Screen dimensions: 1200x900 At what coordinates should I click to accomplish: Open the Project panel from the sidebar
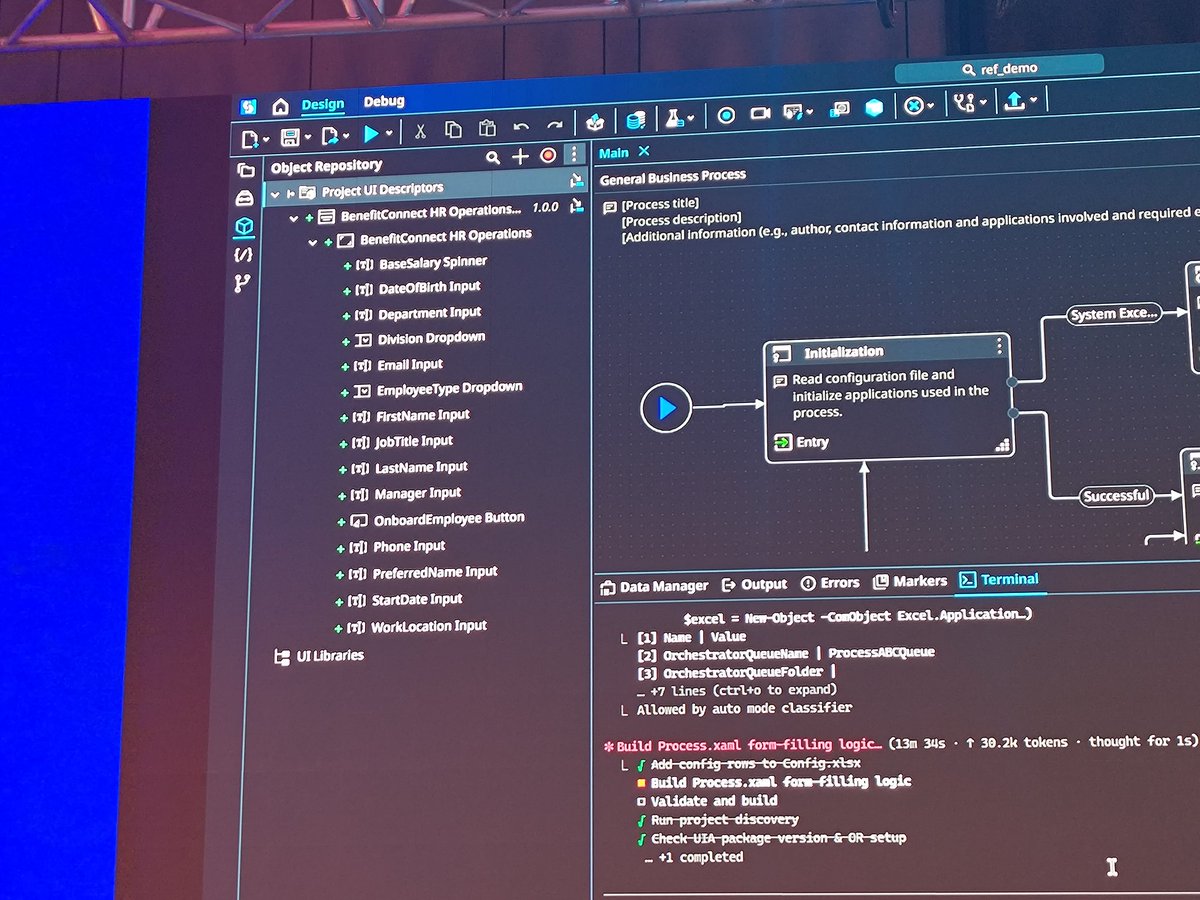[x=245, y=170]
